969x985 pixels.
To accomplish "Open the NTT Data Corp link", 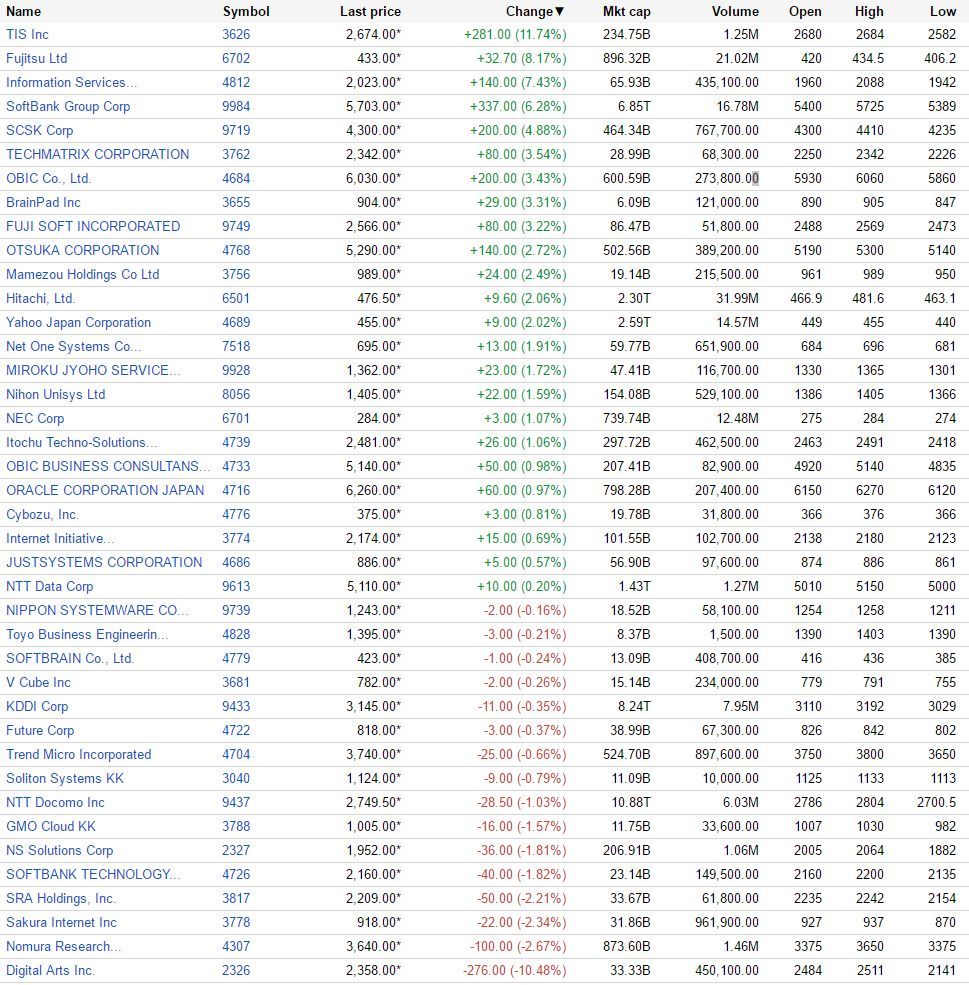I will tap(50, 586).
